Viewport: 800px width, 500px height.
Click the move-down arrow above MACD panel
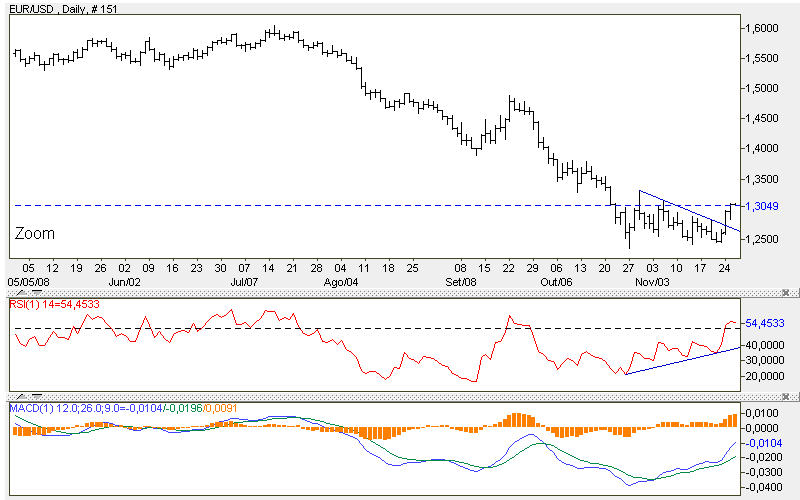point(37,396)
